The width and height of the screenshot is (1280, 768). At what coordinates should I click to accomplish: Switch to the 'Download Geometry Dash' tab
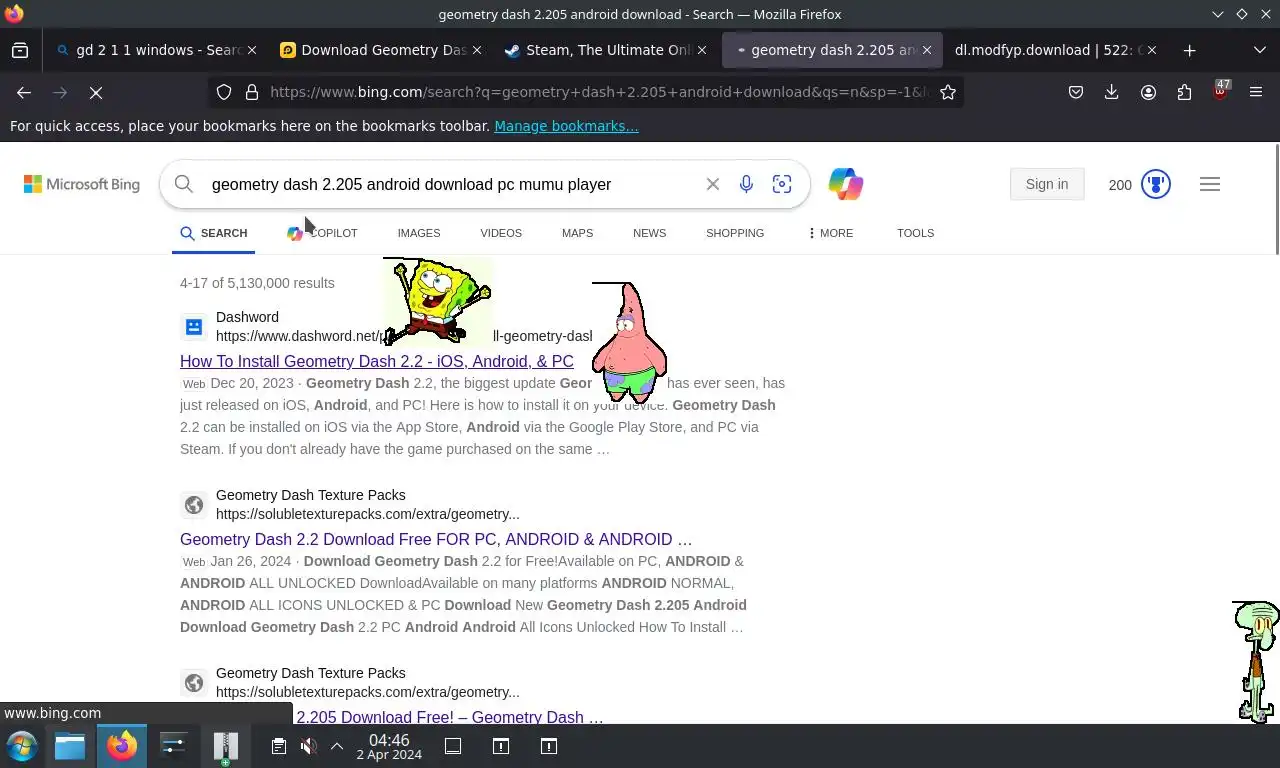pos(381,50)
